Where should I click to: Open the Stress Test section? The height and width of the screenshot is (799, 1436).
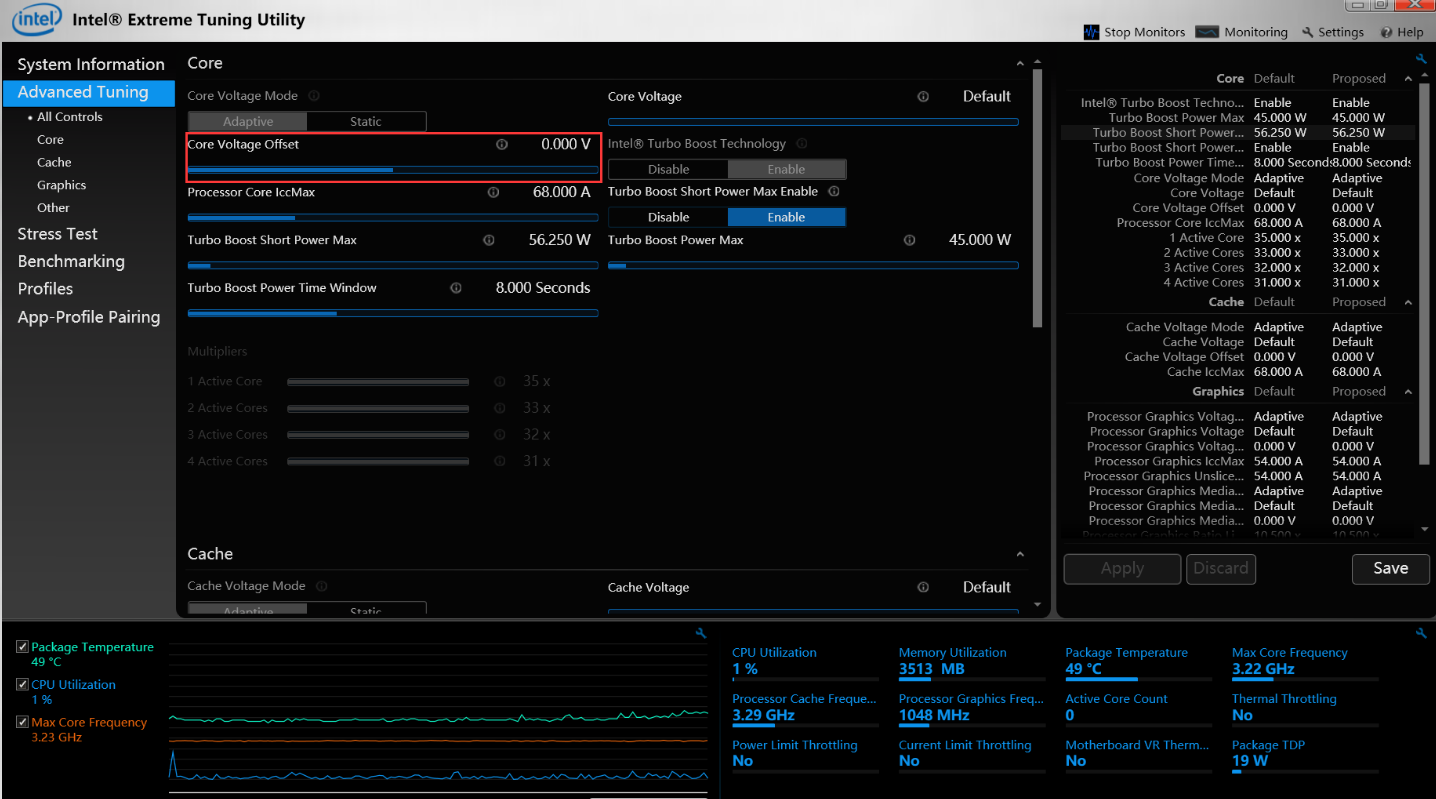57,234
